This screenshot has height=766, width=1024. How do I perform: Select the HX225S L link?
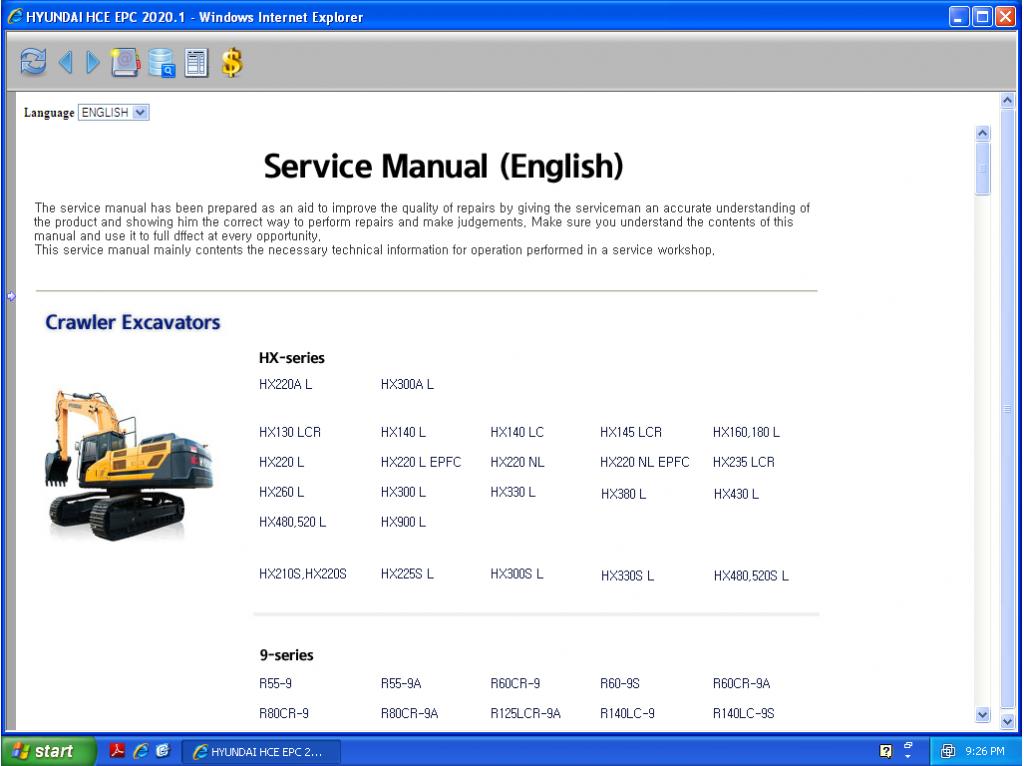coord(408,574)
